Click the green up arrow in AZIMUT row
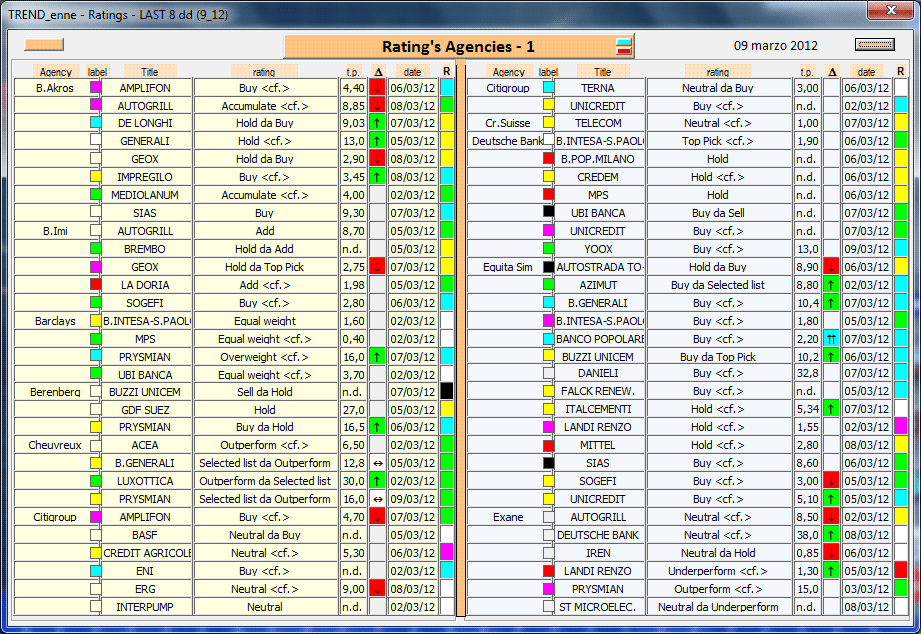The width and height of the screenshot is (921, 634). pos(831,285)
